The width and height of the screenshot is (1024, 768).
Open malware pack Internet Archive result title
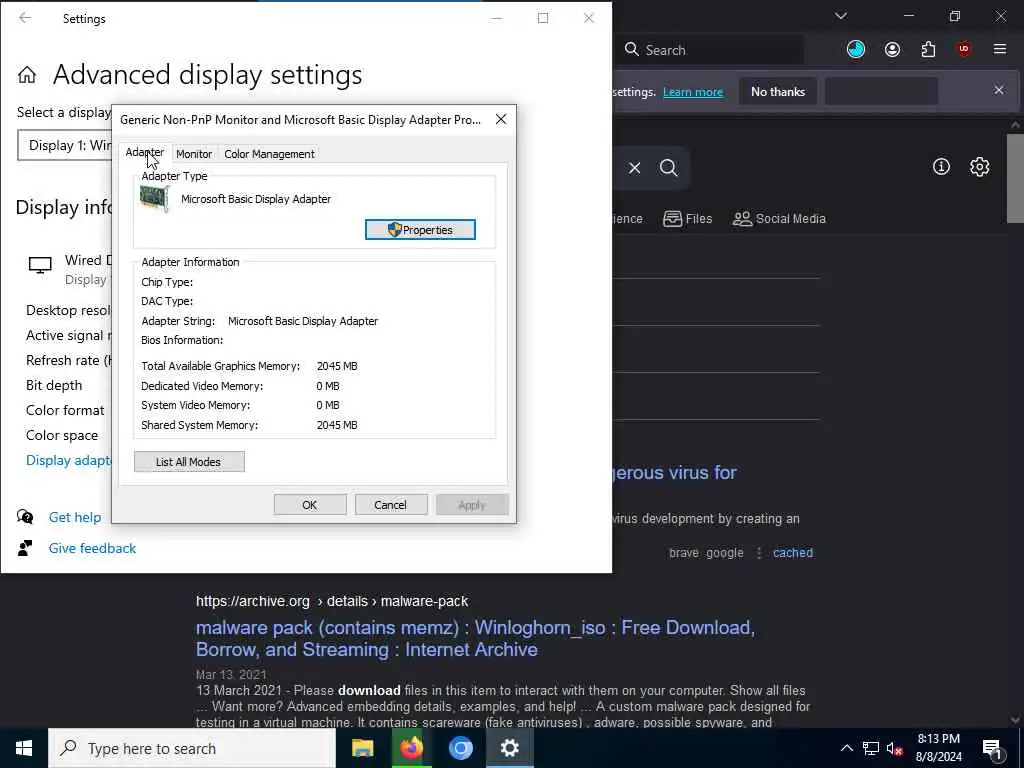[475, 639]
